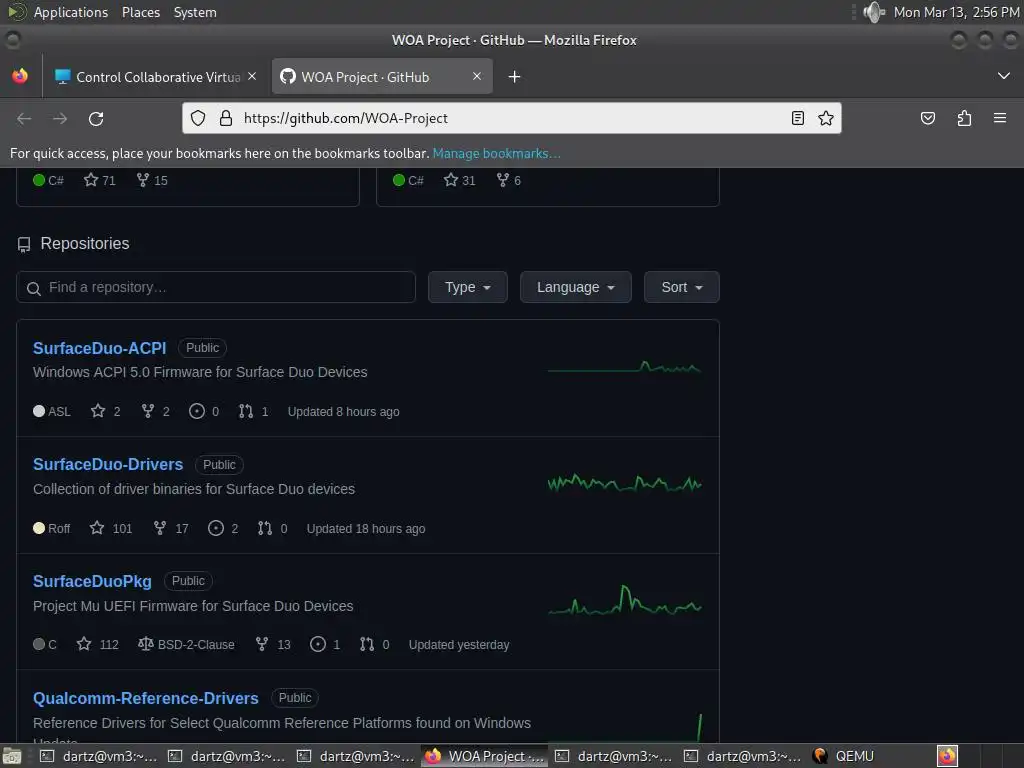Click the forks count 2 on SurfaceDuo-ACPI
The height and width of the screenshot is (768, 1024).
[155, 411]
